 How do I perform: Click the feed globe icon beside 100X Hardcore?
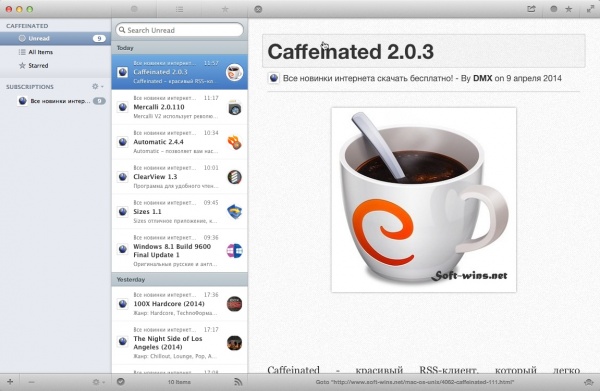[122, 304]
